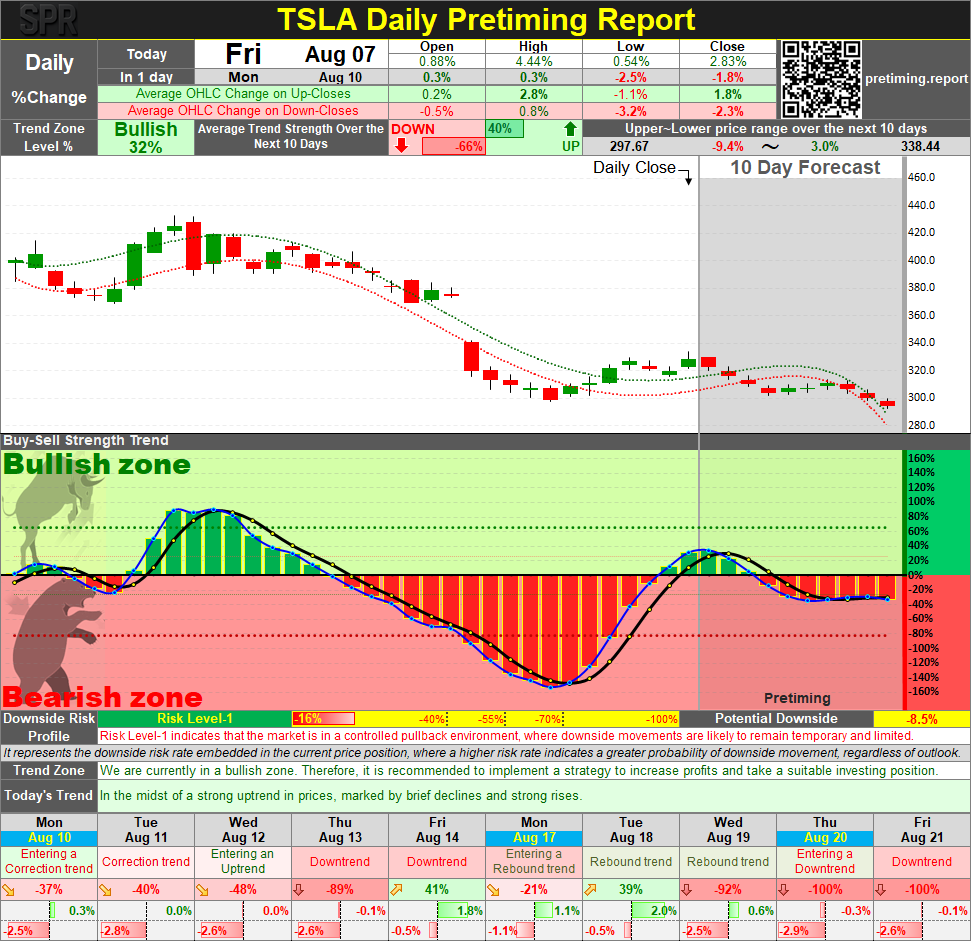Viewport: 971px width, 941px height.
Task: Click the In 1 day Close value -1.8%
Action: [728, 77]
